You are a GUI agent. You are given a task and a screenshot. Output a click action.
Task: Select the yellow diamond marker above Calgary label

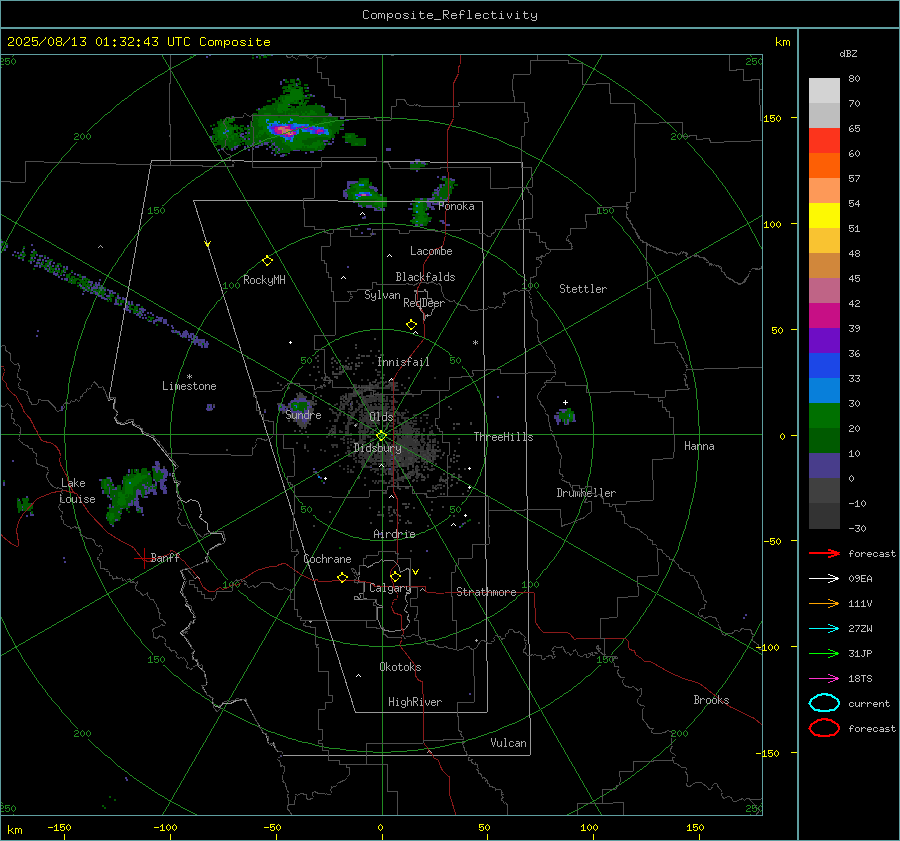click(x=395, y=576)
